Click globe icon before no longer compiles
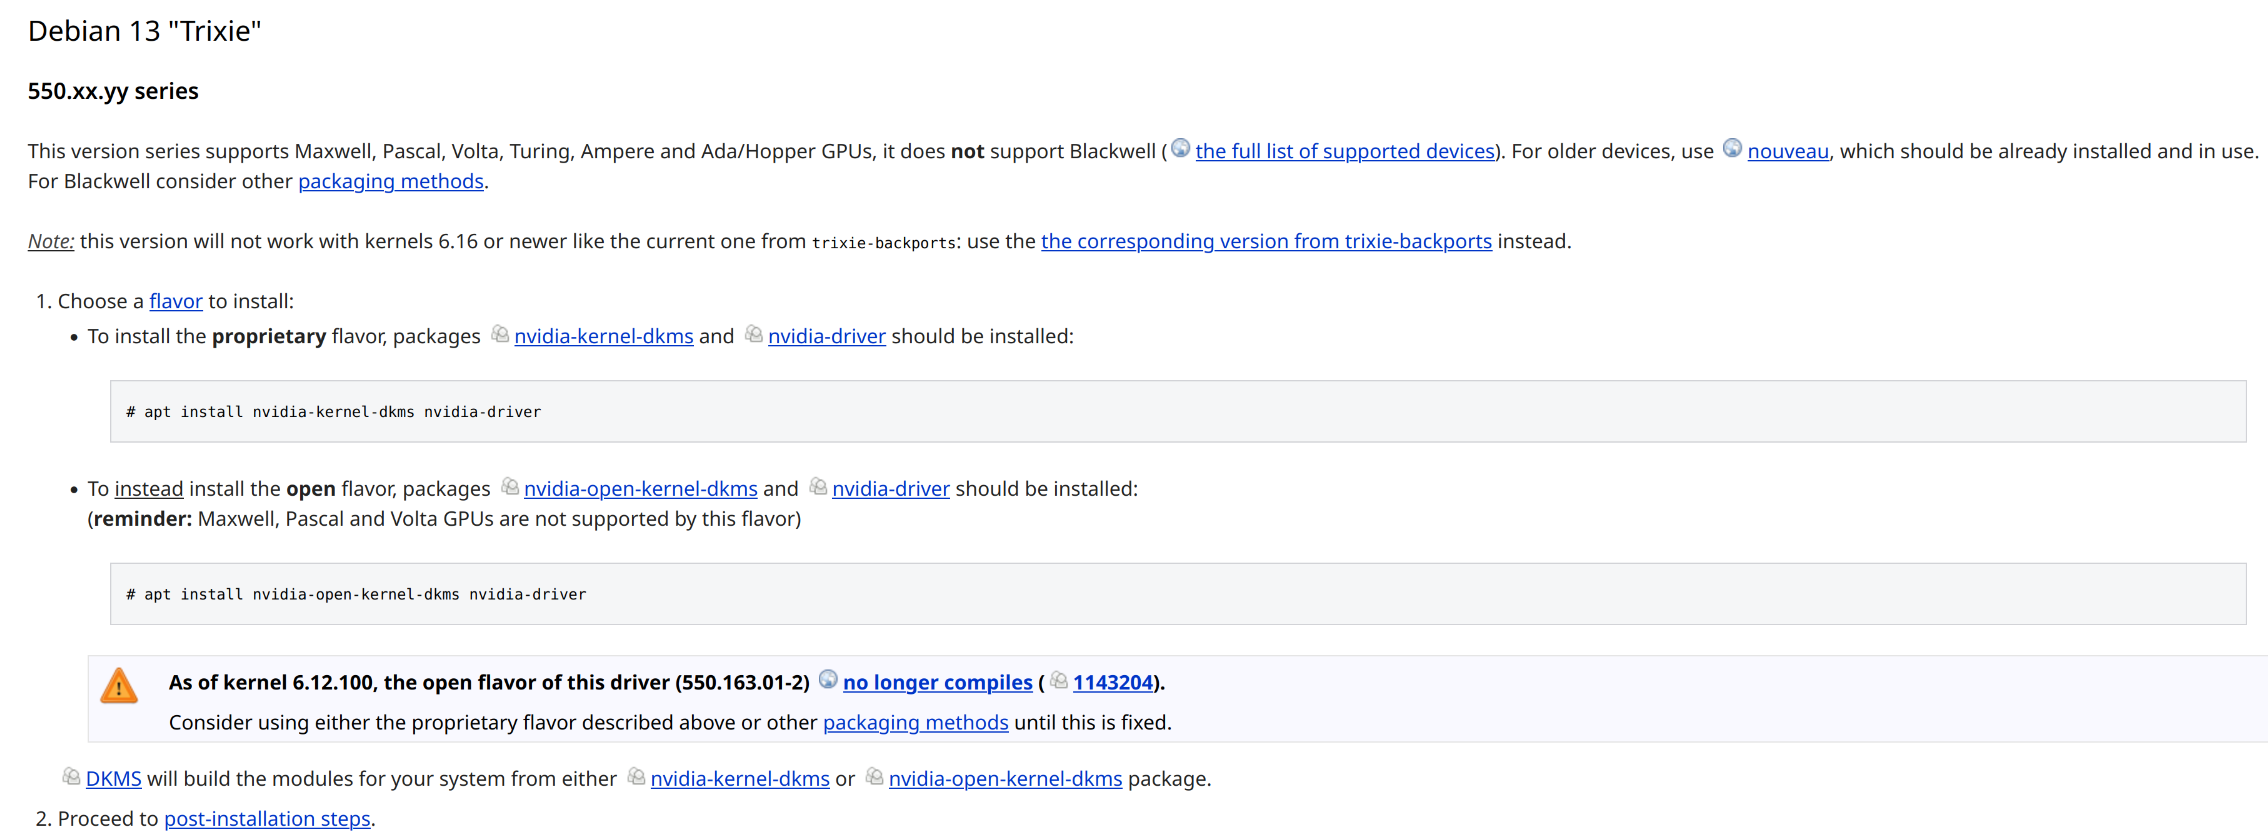The image size is (2268, 833). coord(828,680)
